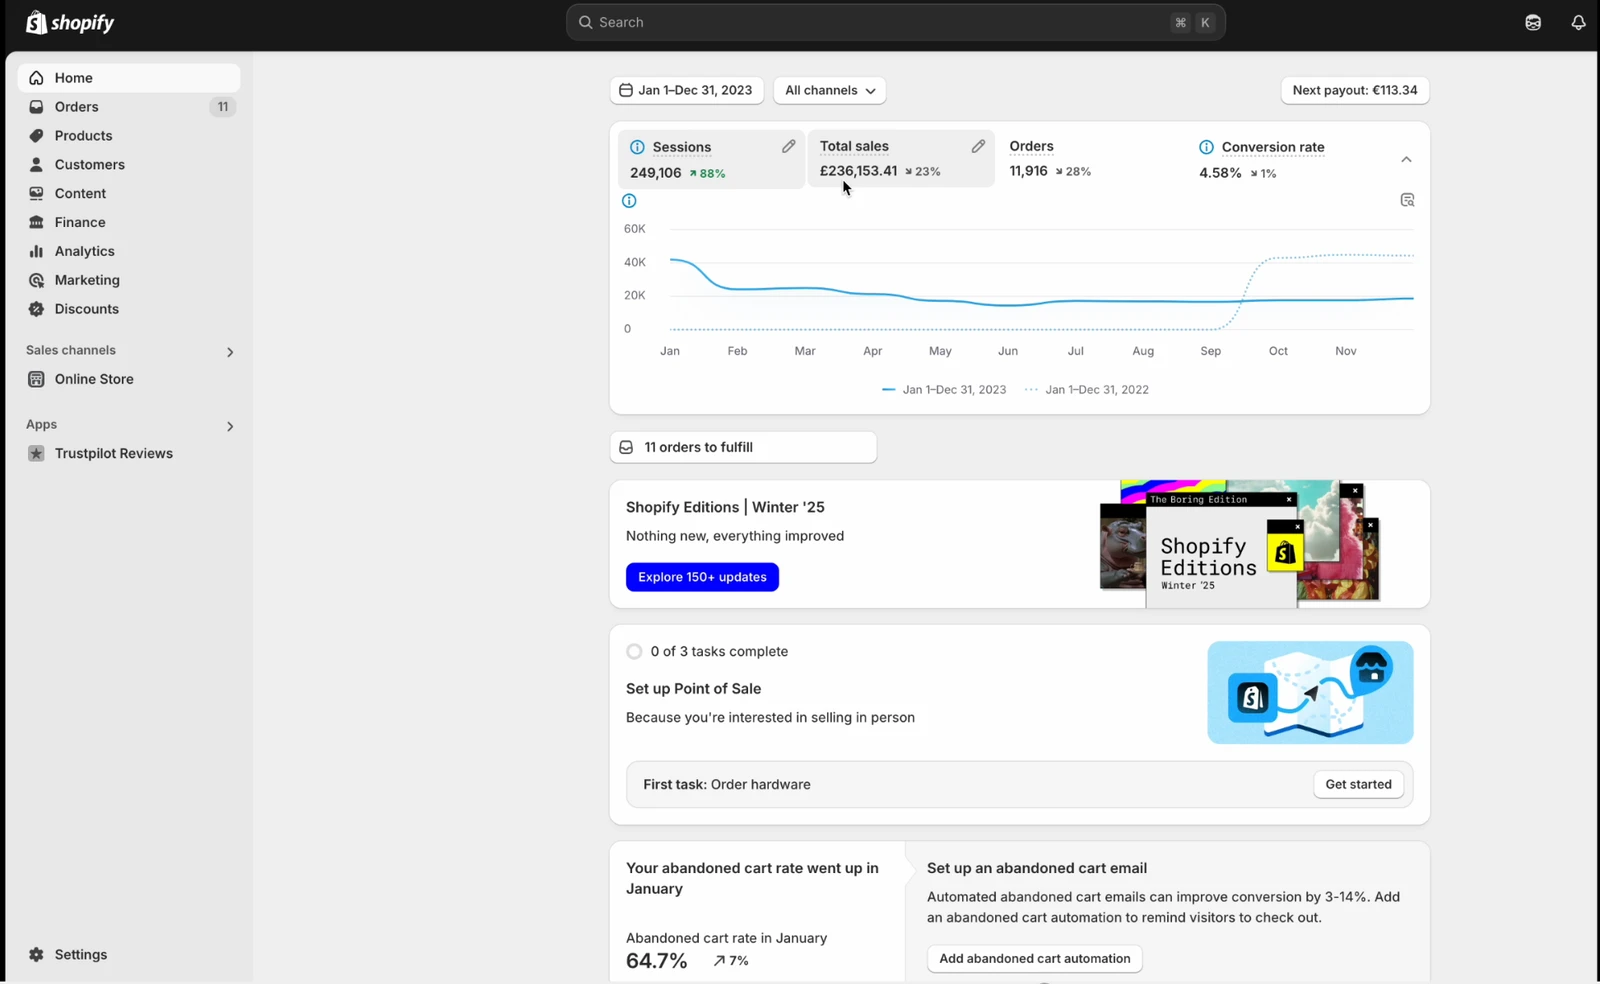Open the notifications bell
The width and height of the screenshot is (1600, 984).
1578,22
